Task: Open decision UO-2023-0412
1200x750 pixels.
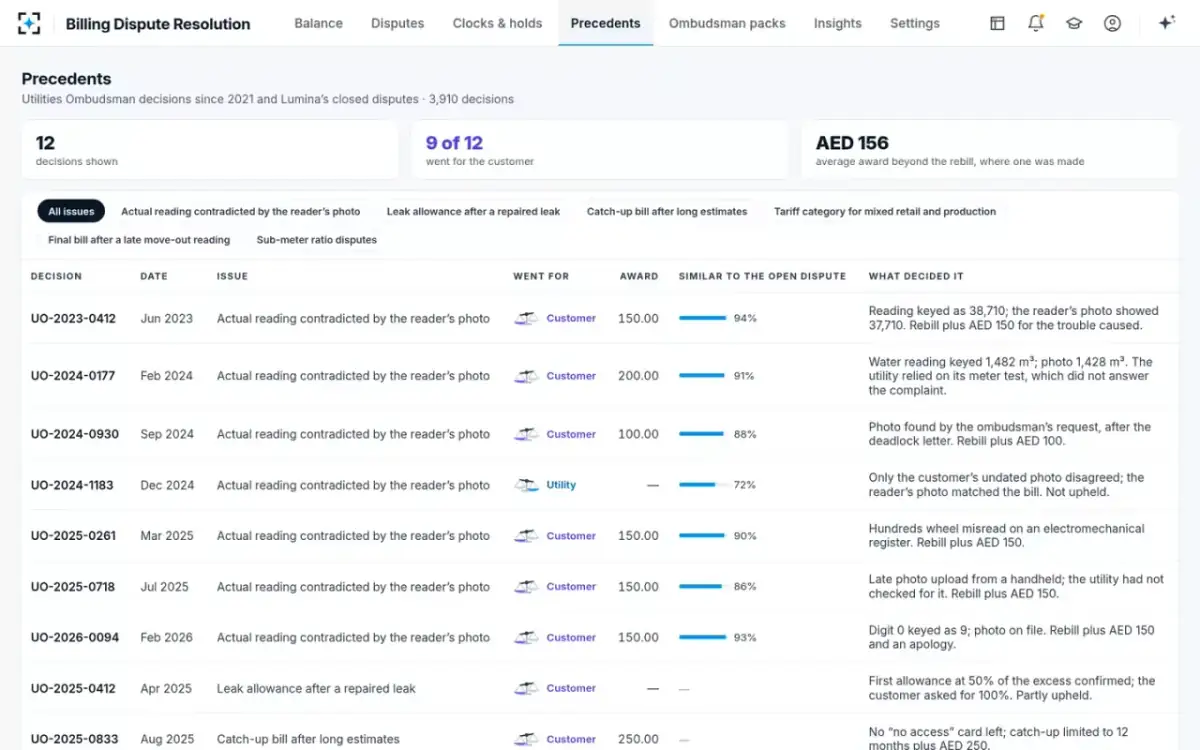Action: (x=73, y=318)
